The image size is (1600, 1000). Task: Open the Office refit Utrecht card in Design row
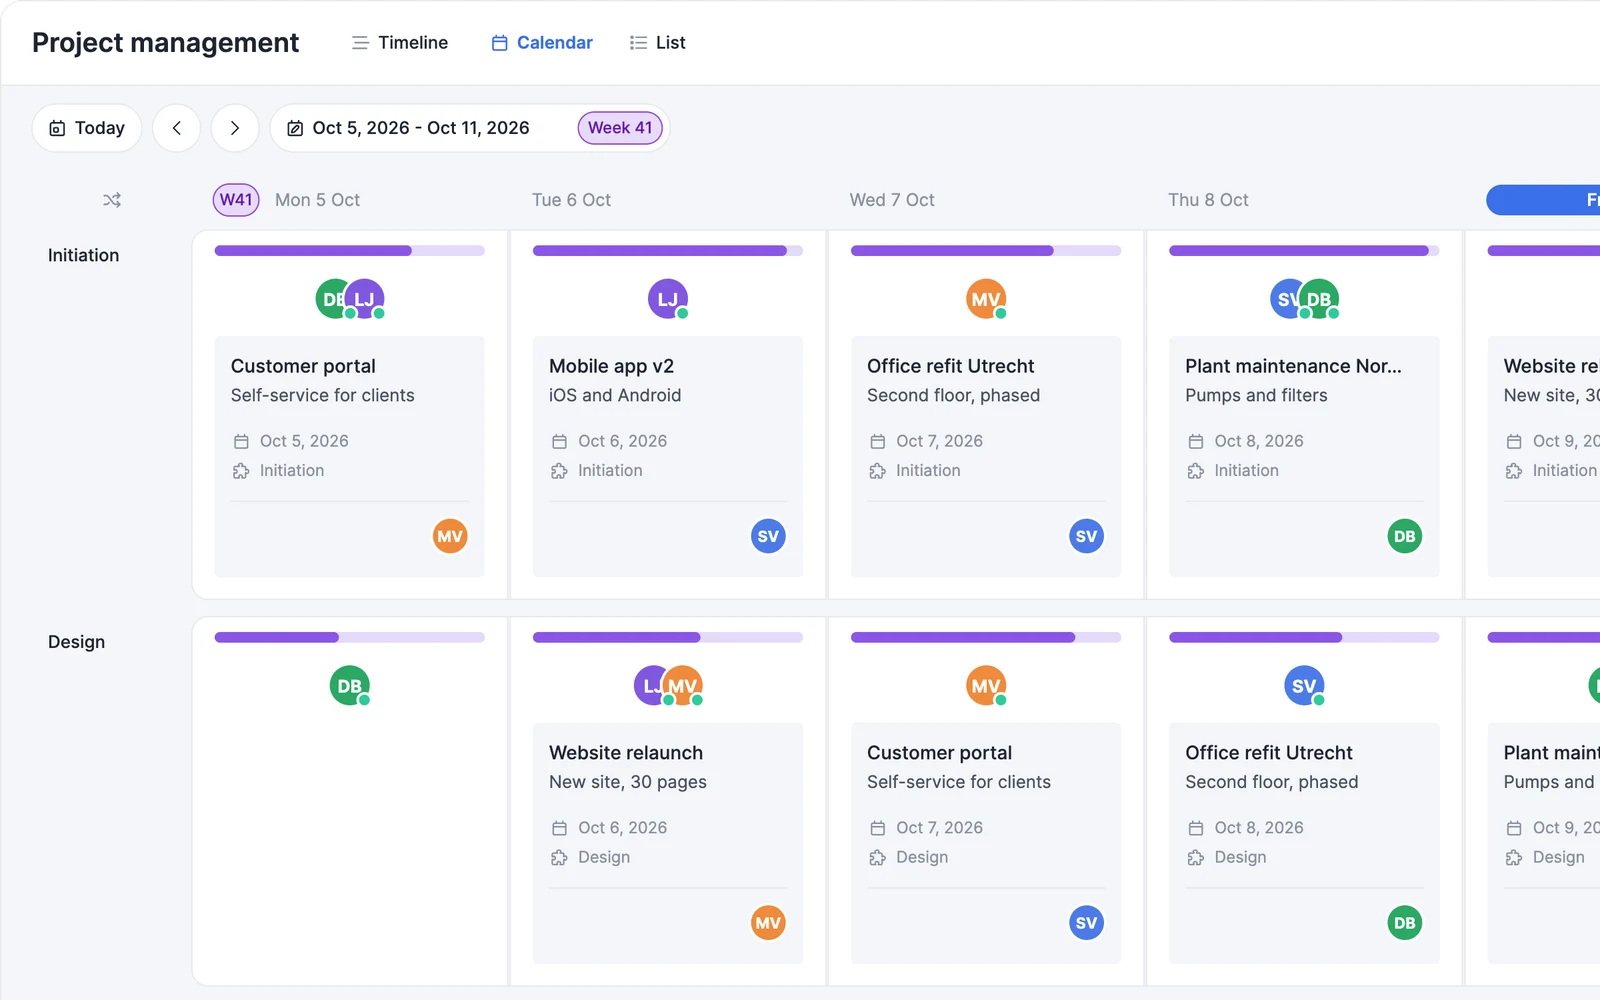click(1304, 843)
